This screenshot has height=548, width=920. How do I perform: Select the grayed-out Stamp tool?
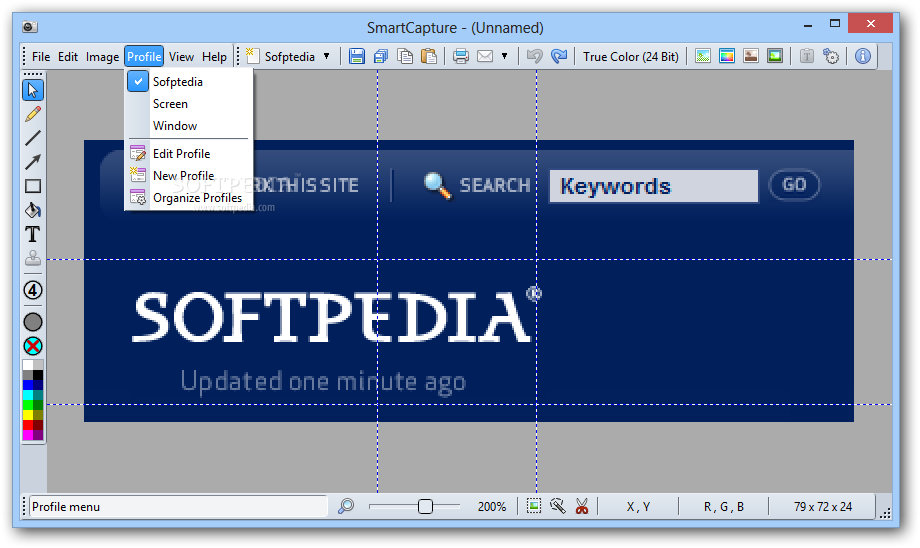click(33, 258)
